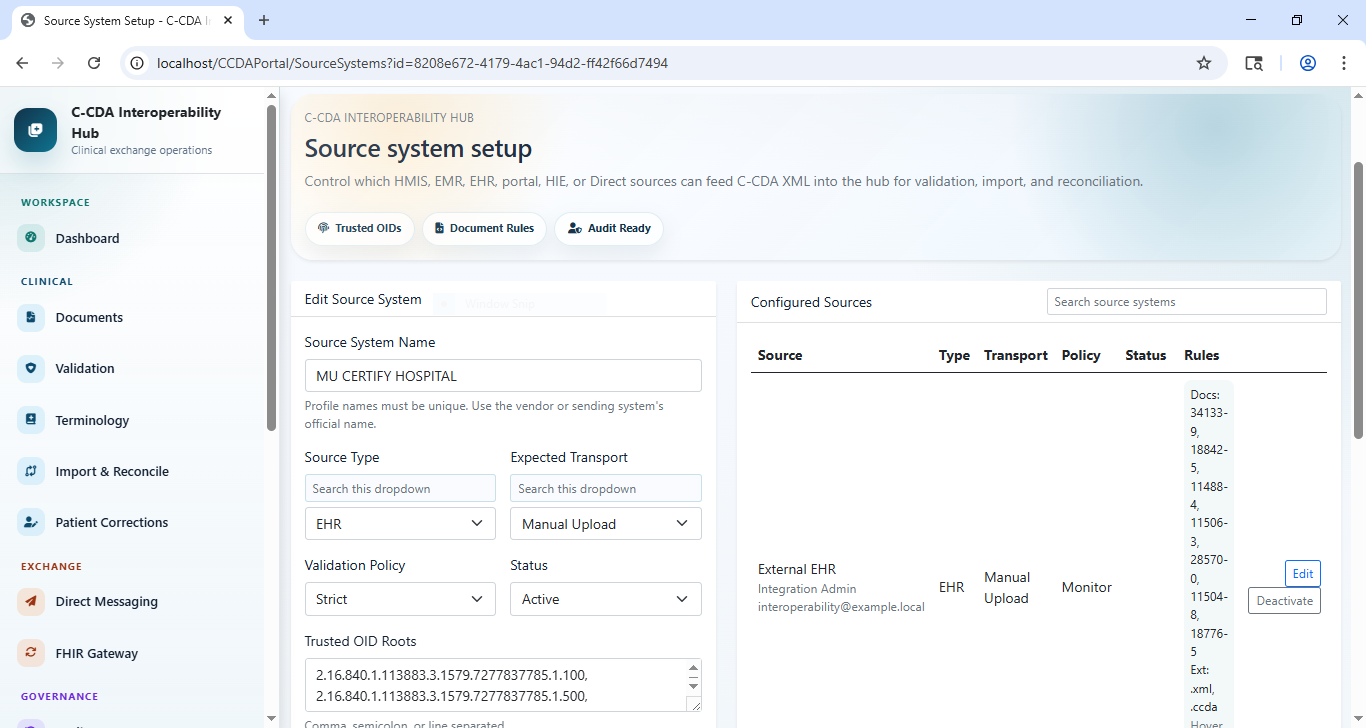1366x728 pixels.
Task: Click the Validation shield icon
Action: click(x=31, y=368)
